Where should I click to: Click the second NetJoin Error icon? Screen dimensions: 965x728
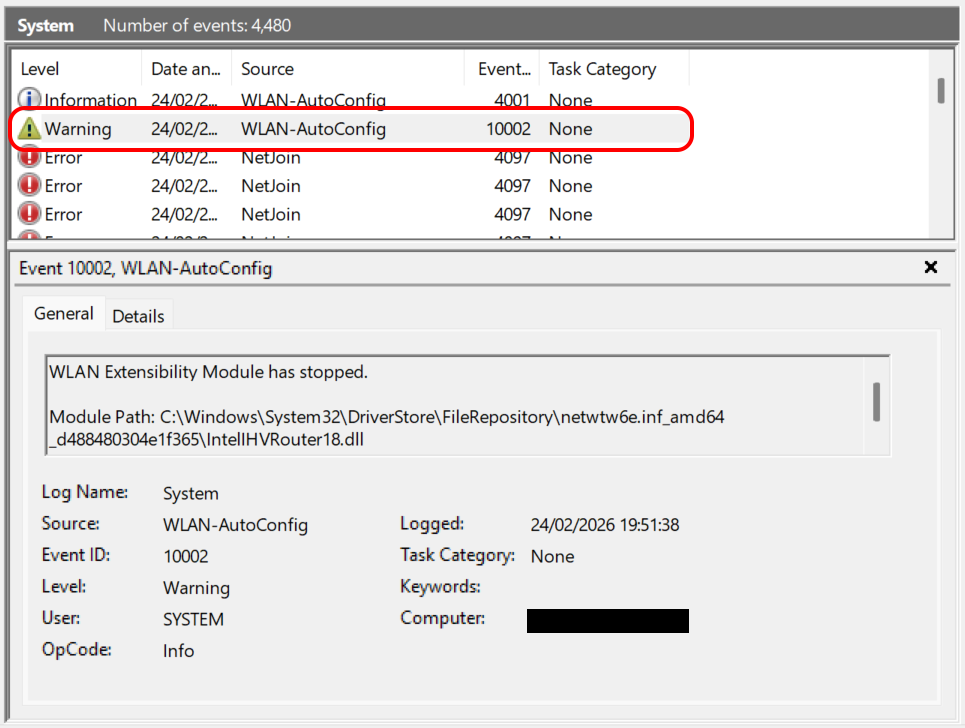coord(30,186)
